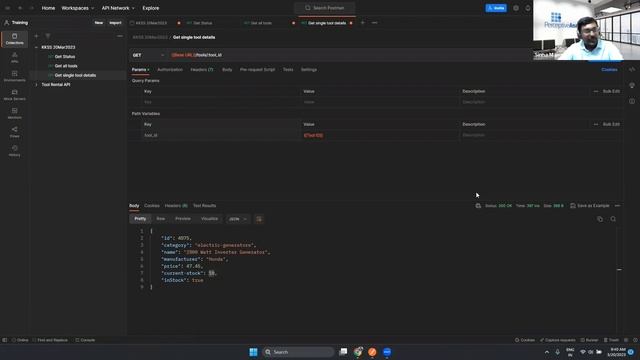The image size is (640, 360).
Task: Open the code snippet panel icon
Action: click(x=632, y=70)
